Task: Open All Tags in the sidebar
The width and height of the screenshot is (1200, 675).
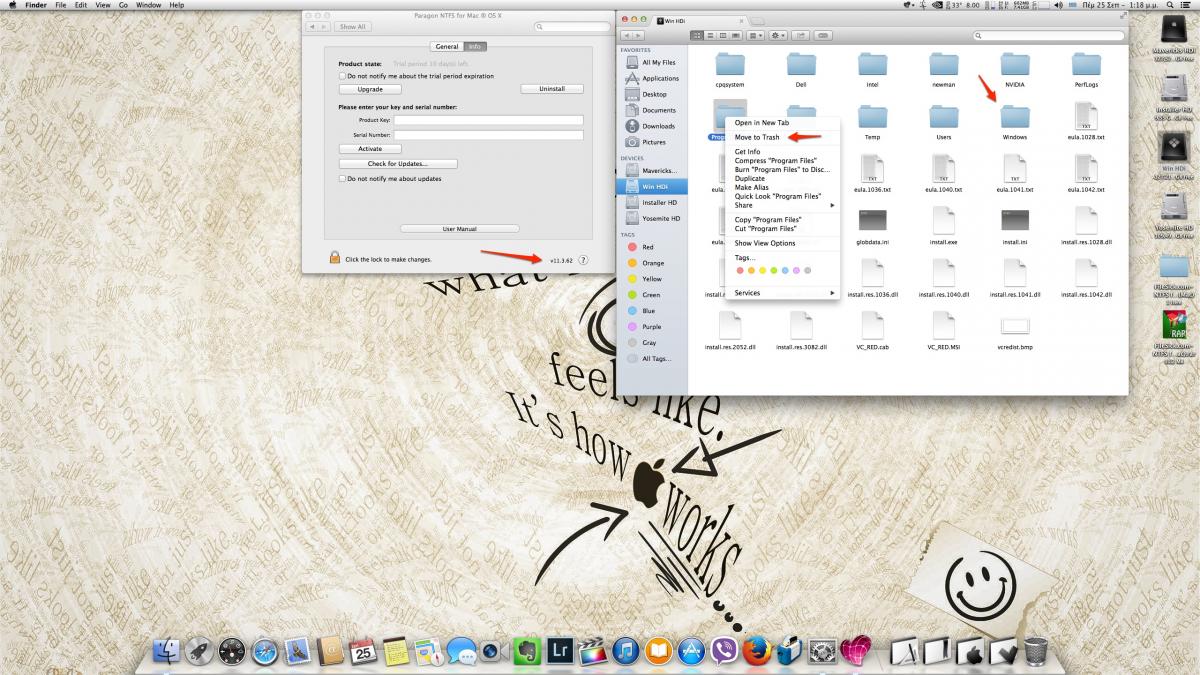Action: pos(650,358)
